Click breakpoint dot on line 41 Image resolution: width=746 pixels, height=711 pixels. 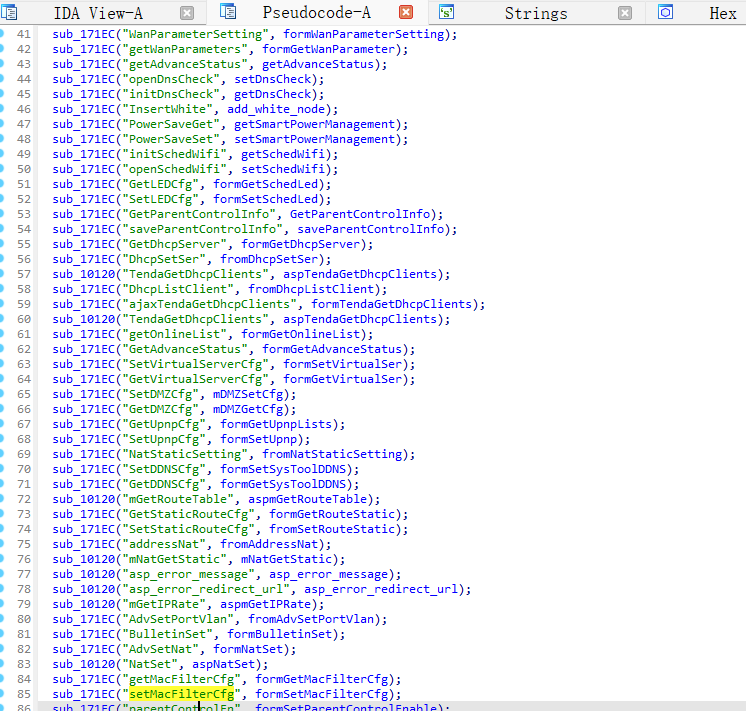click(1, 34)
